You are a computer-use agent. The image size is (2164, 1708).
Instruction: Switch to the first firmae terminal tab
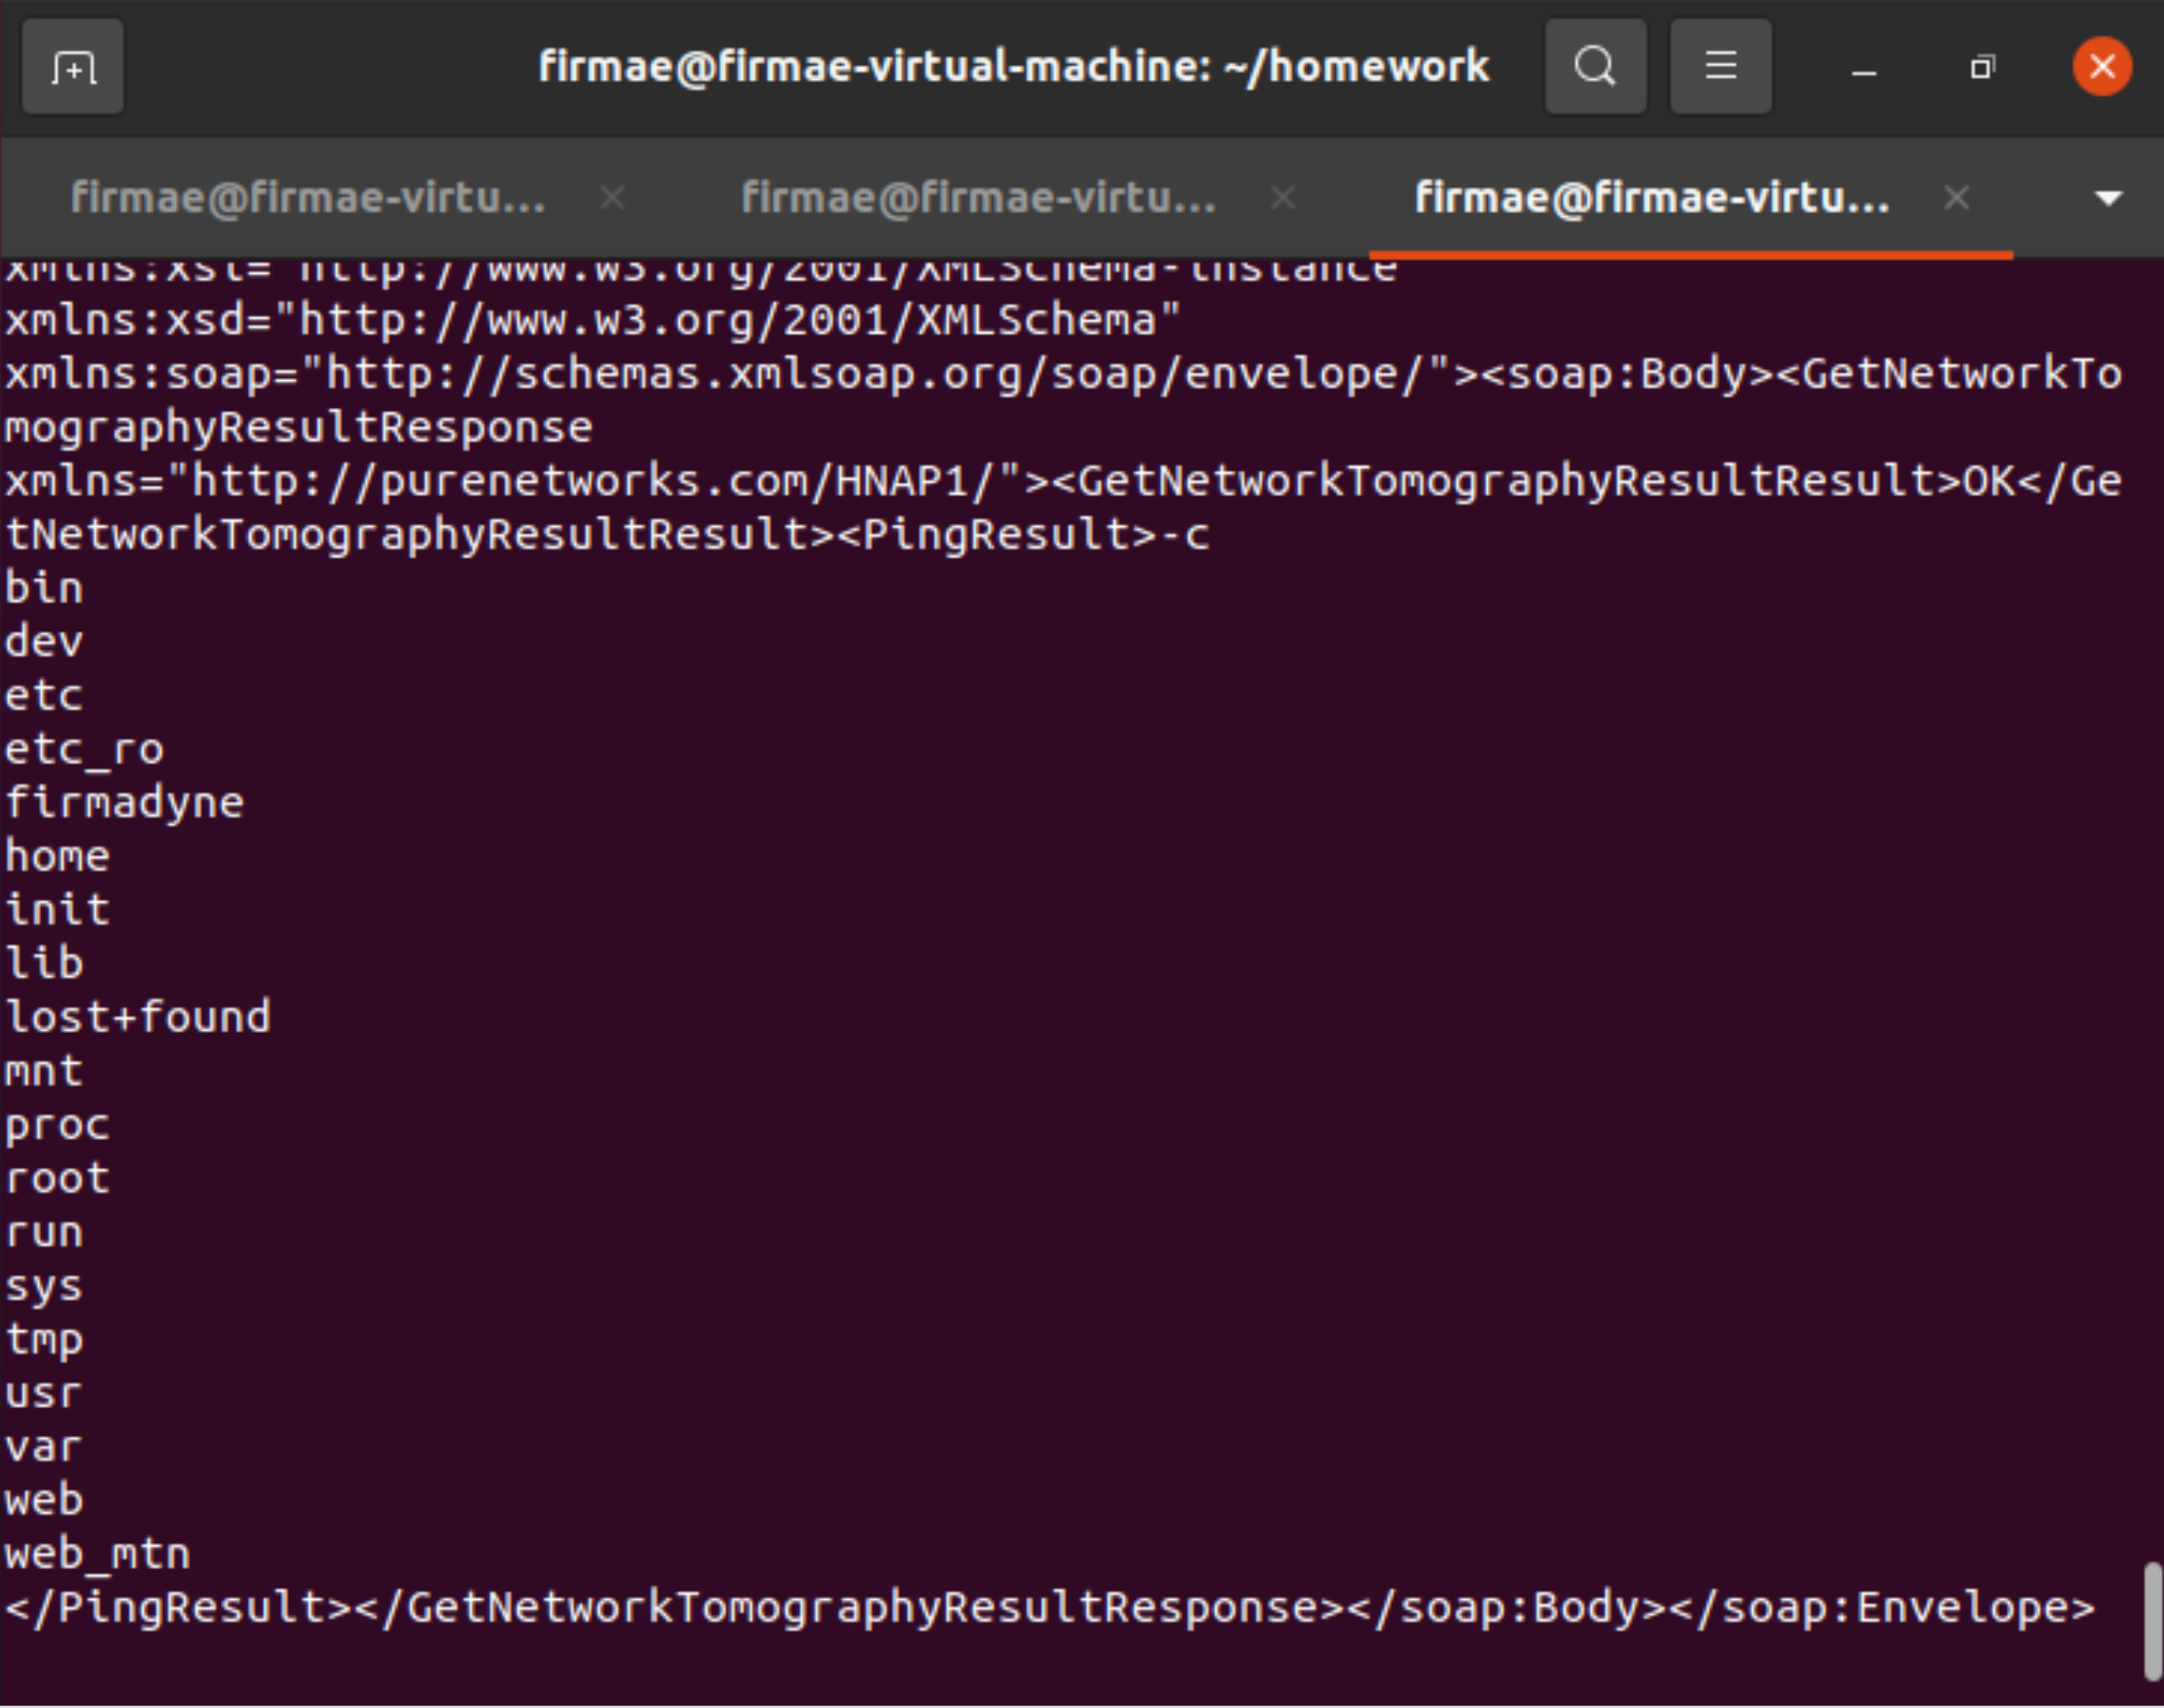coord(308,198)
